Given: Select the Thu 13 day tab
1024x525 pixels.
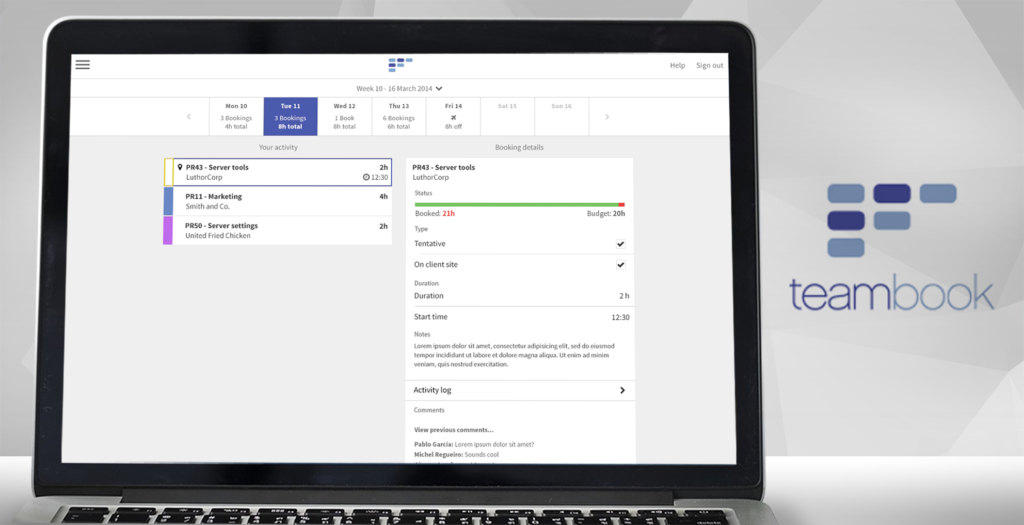Looking at the screenshot, I should 399,116.
